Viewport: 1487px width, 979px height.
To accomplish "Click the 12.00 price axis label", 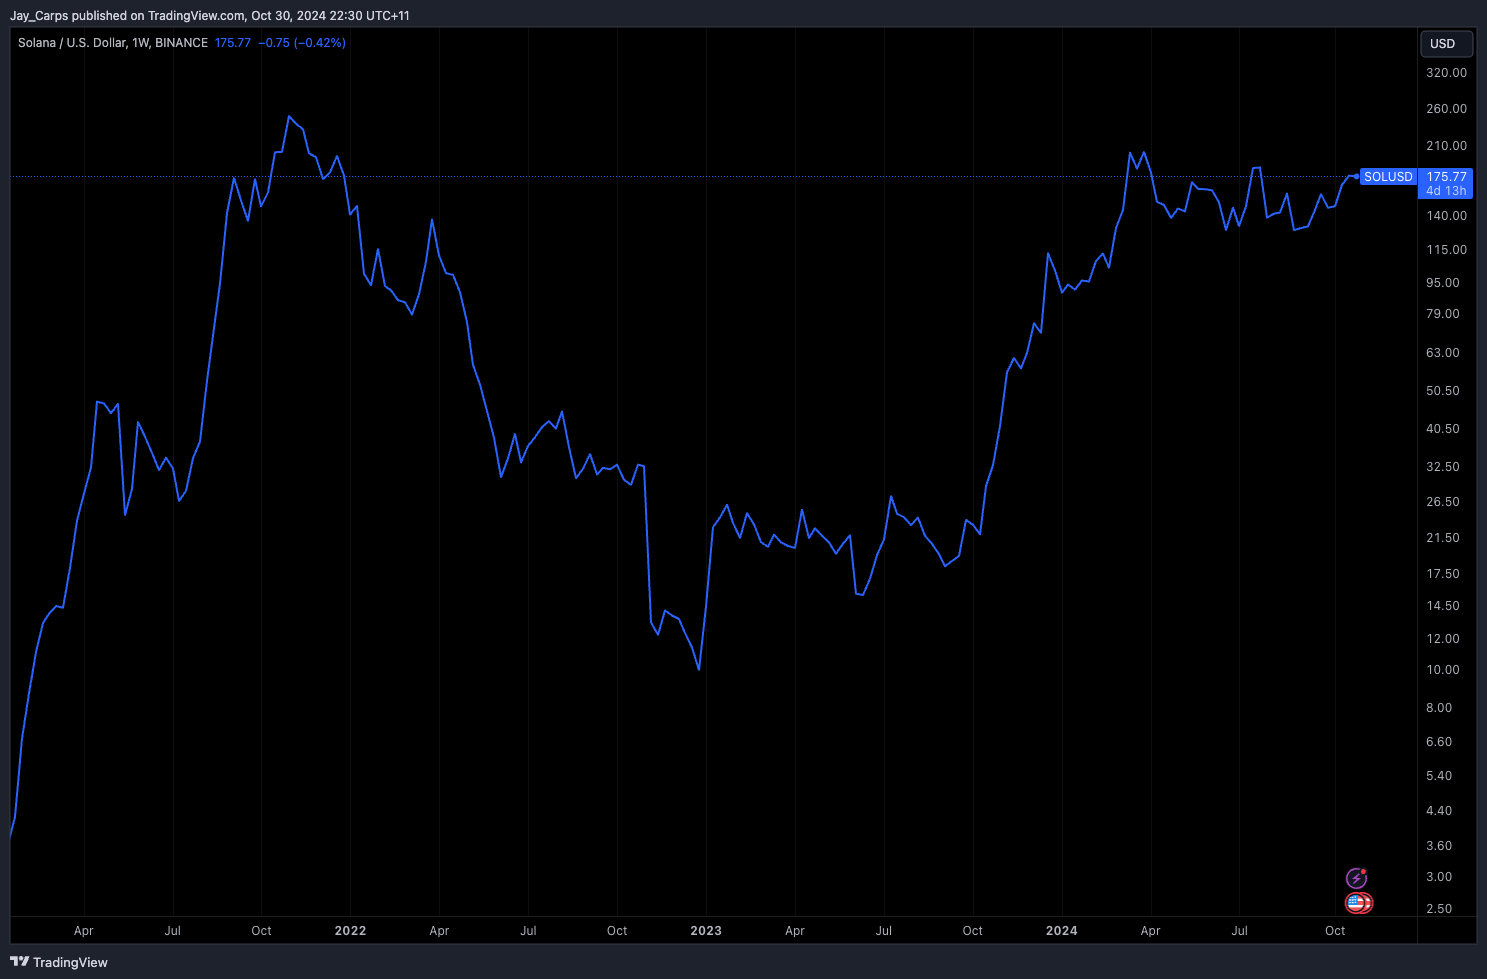I will coord(1443,639).
